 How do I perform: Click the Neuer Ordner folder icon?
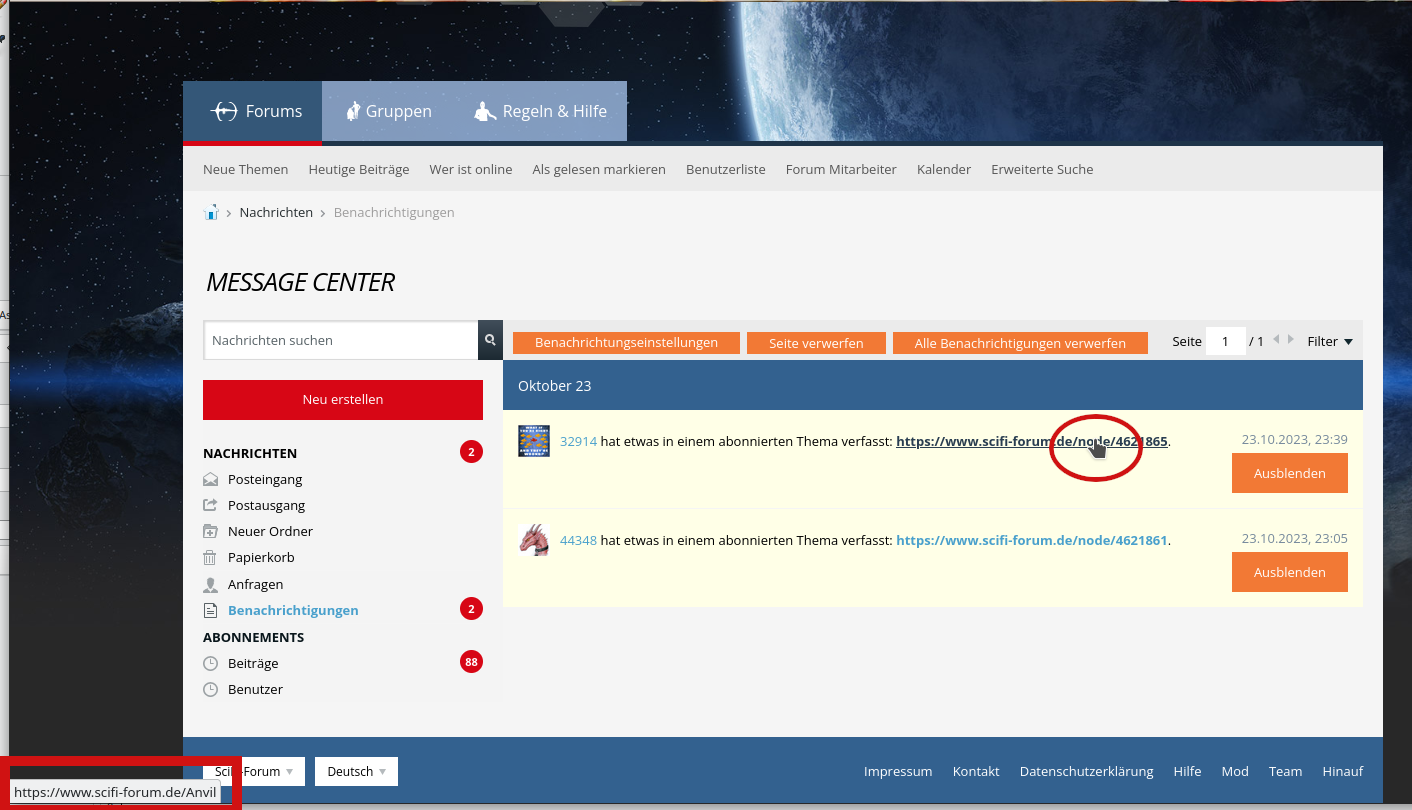point(210,531)
